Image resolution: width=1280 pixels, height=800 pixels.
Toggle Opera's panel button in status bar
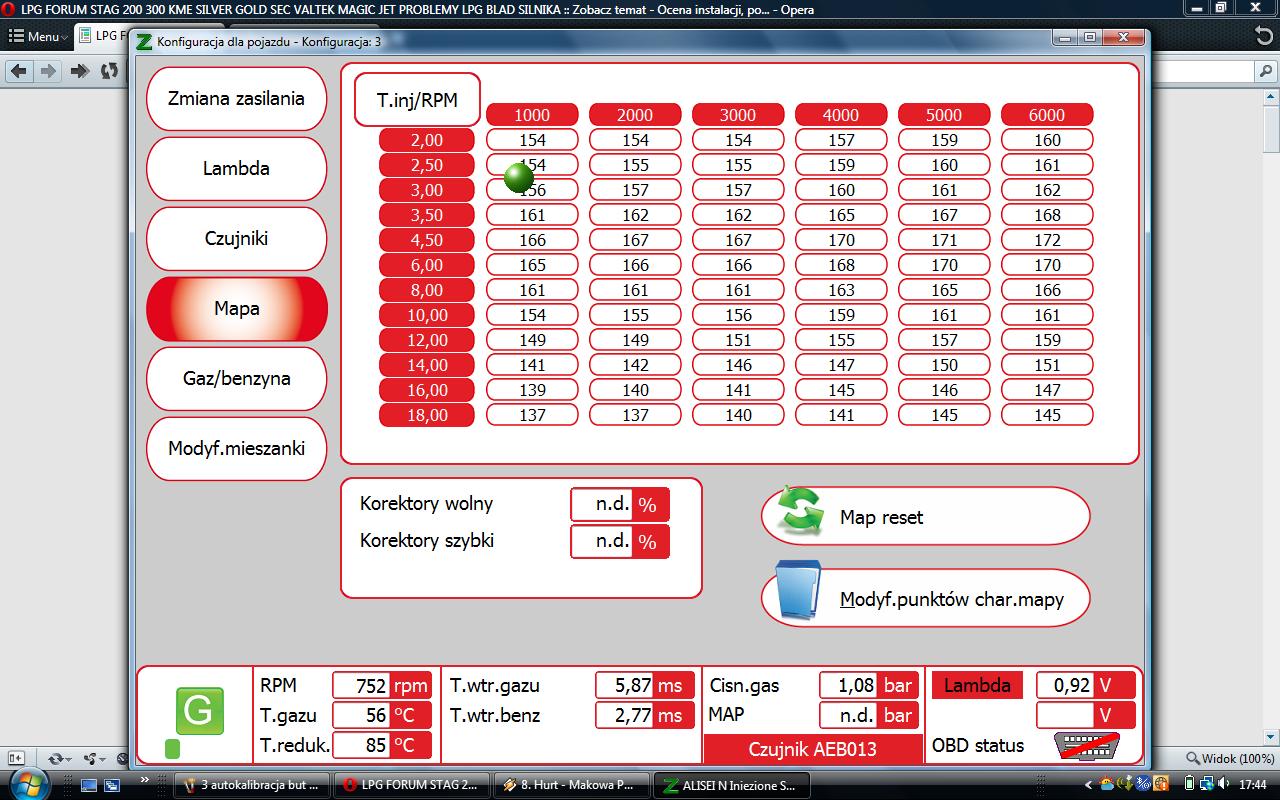pos(14,759)
